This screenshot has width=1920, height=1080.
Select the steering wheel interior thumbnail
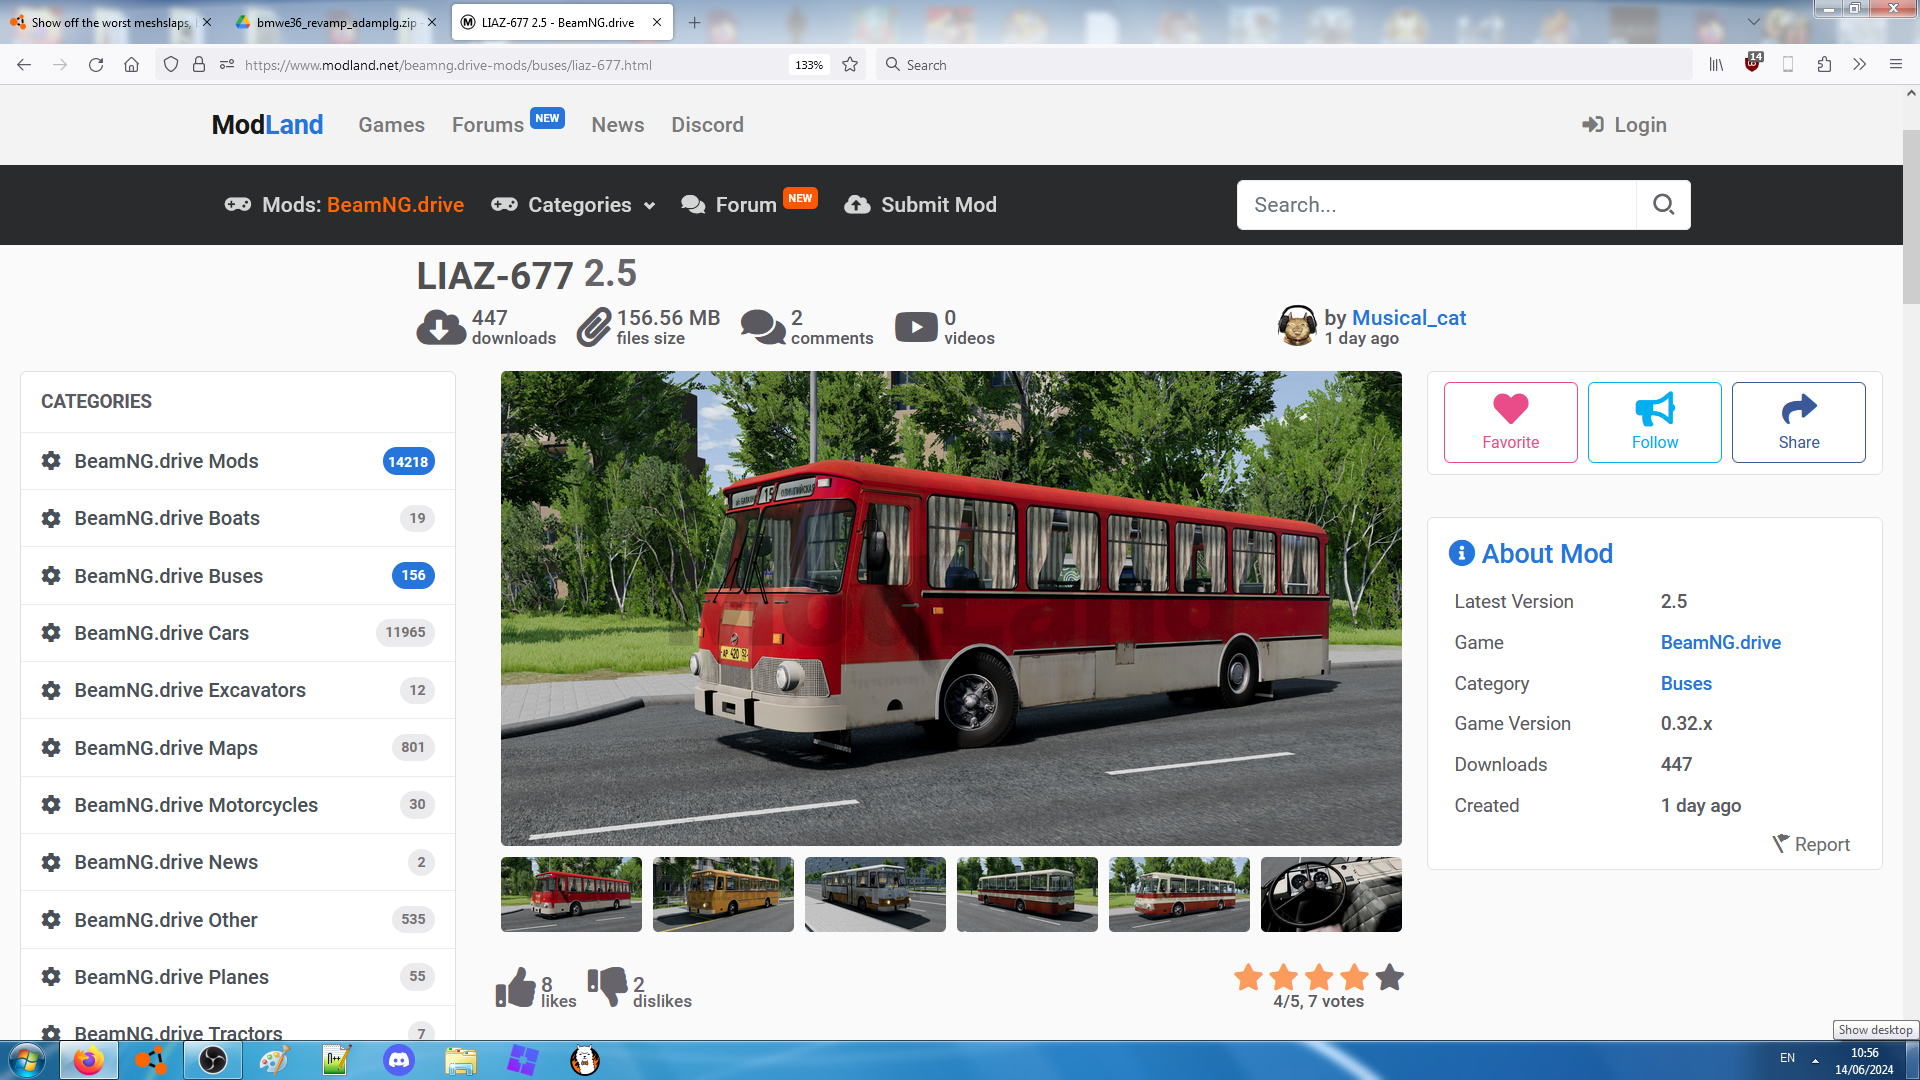pyautogui.click(x=1331, y=894)
